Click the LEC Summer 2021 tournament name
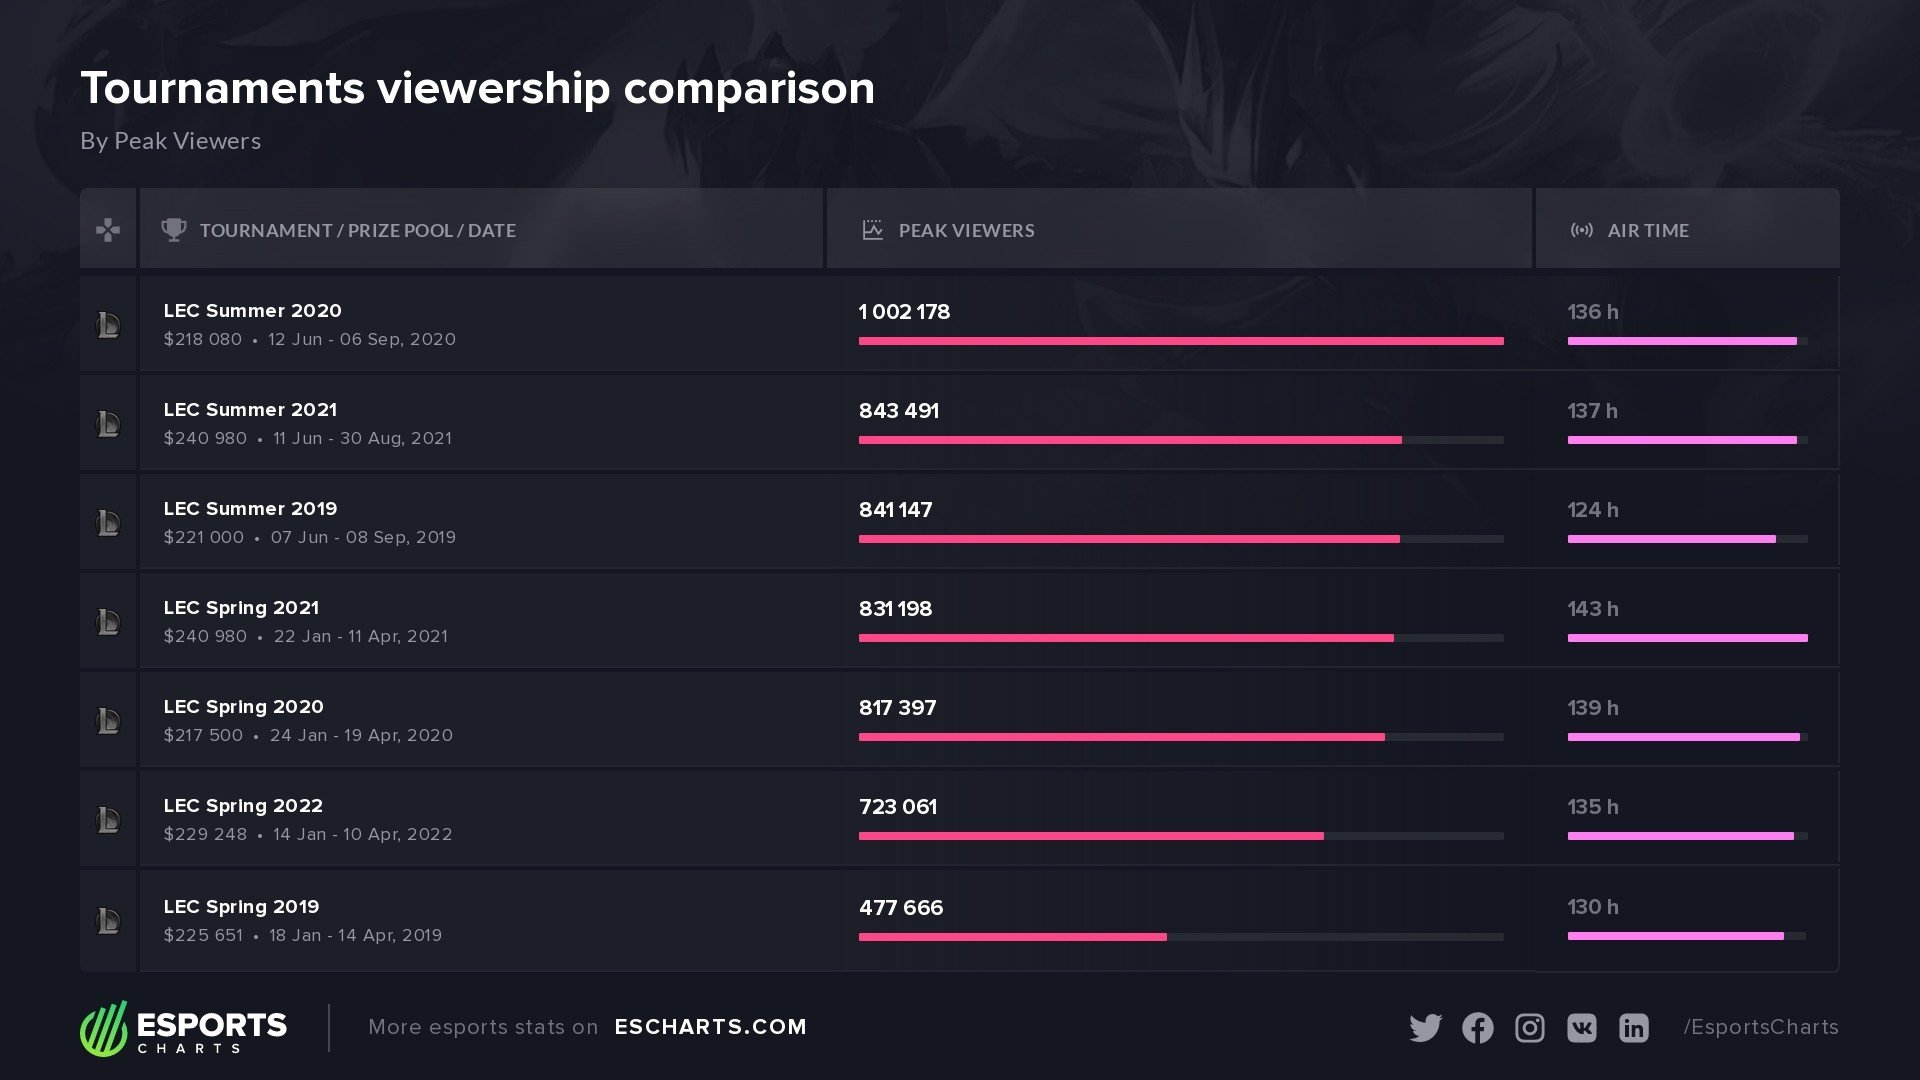 click(250, 410)
